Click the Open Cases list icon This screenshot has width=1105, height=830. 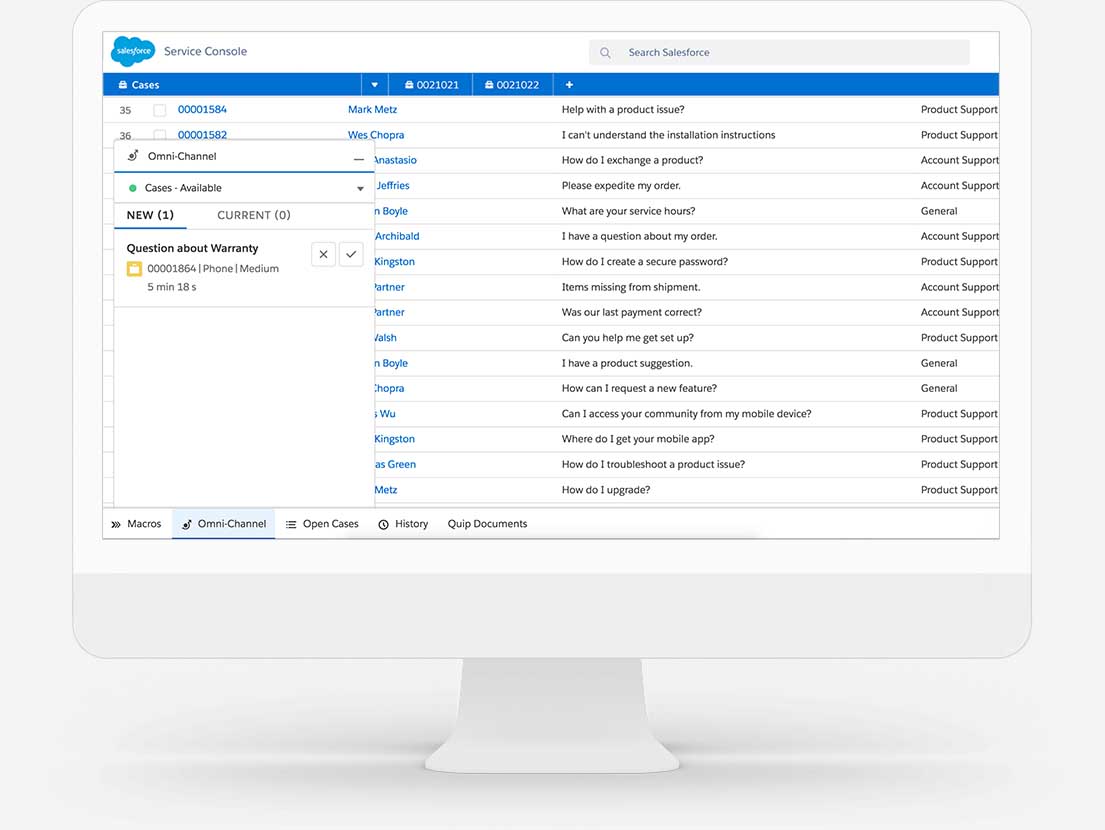[290, 523]
